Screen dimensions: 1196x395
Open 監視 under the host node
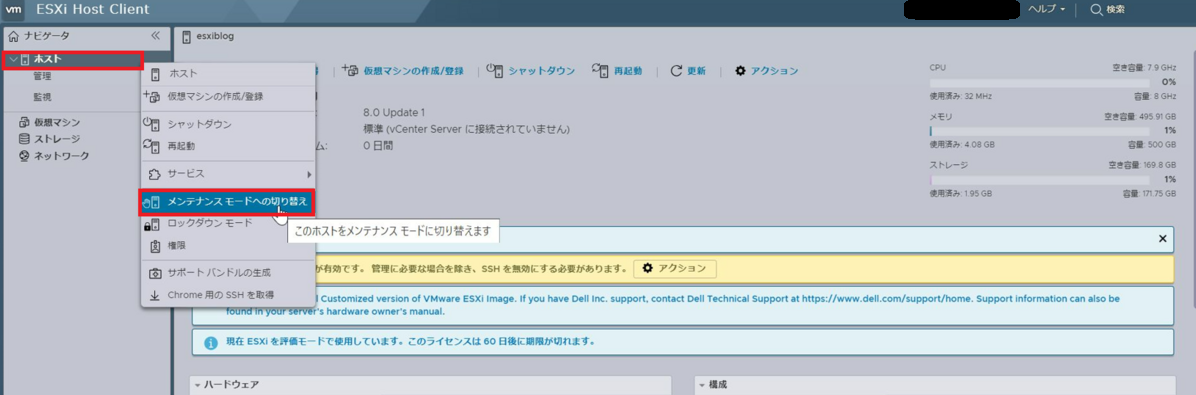(x=43, y=97)
